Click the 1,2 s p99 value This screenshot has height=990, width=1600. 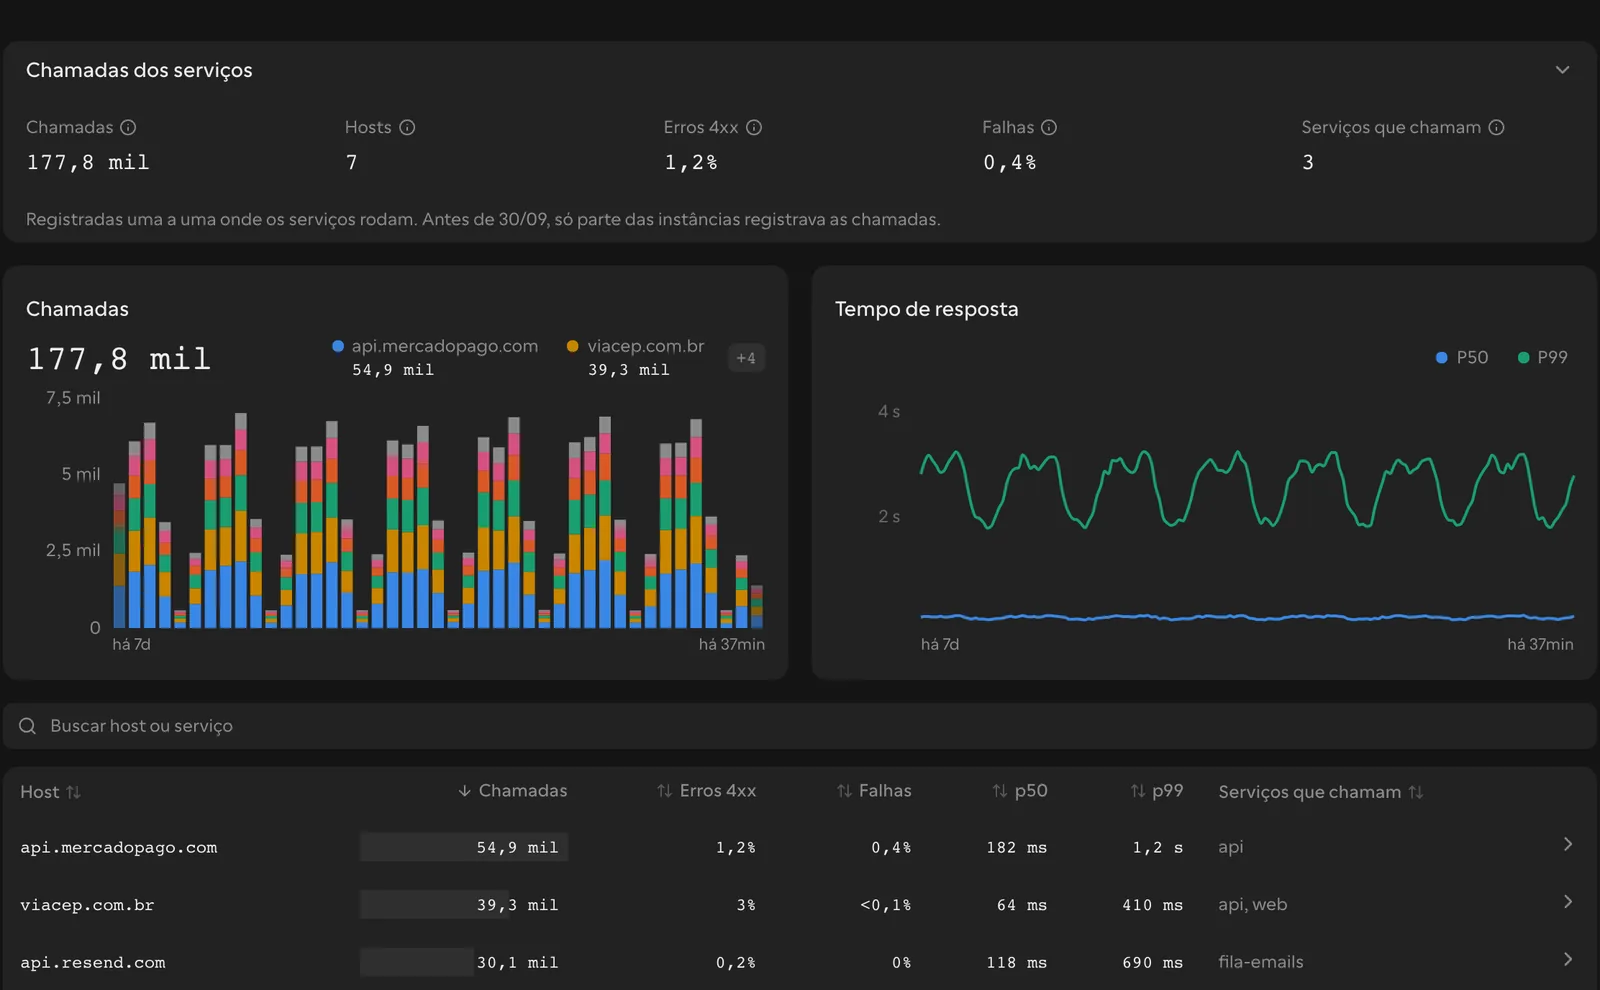coord(1157,848)
